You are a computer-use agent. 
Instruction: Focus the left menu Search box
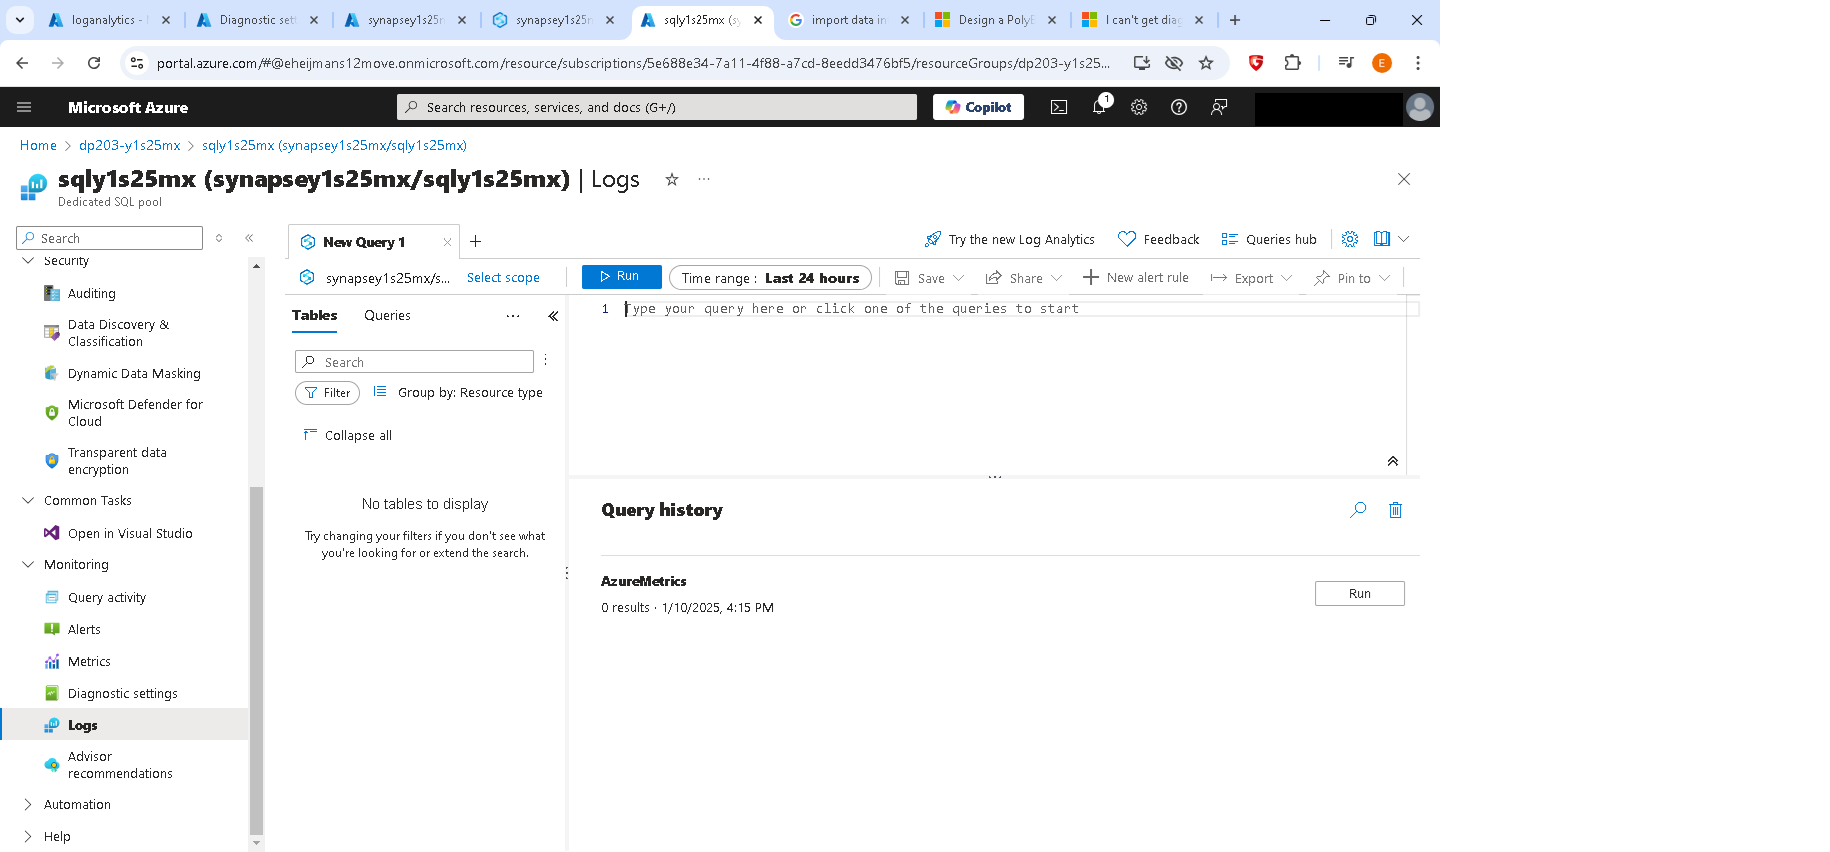(110, 238)
